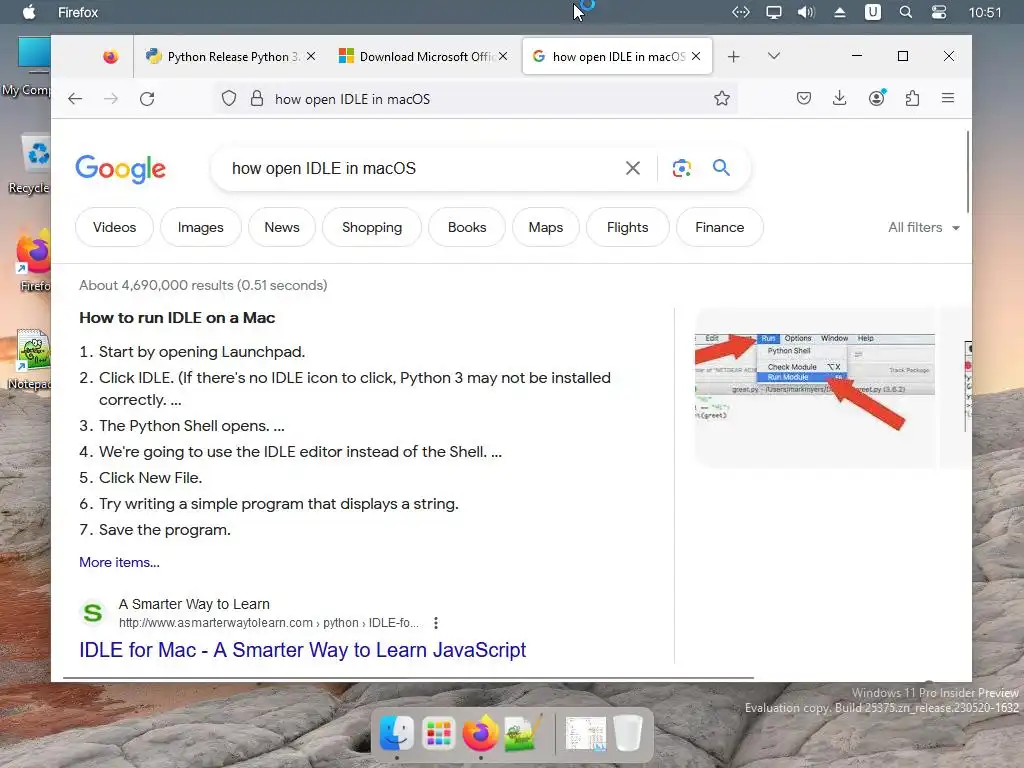Click the Google search magnifier button
The image size is (1024, 768).
721,168
